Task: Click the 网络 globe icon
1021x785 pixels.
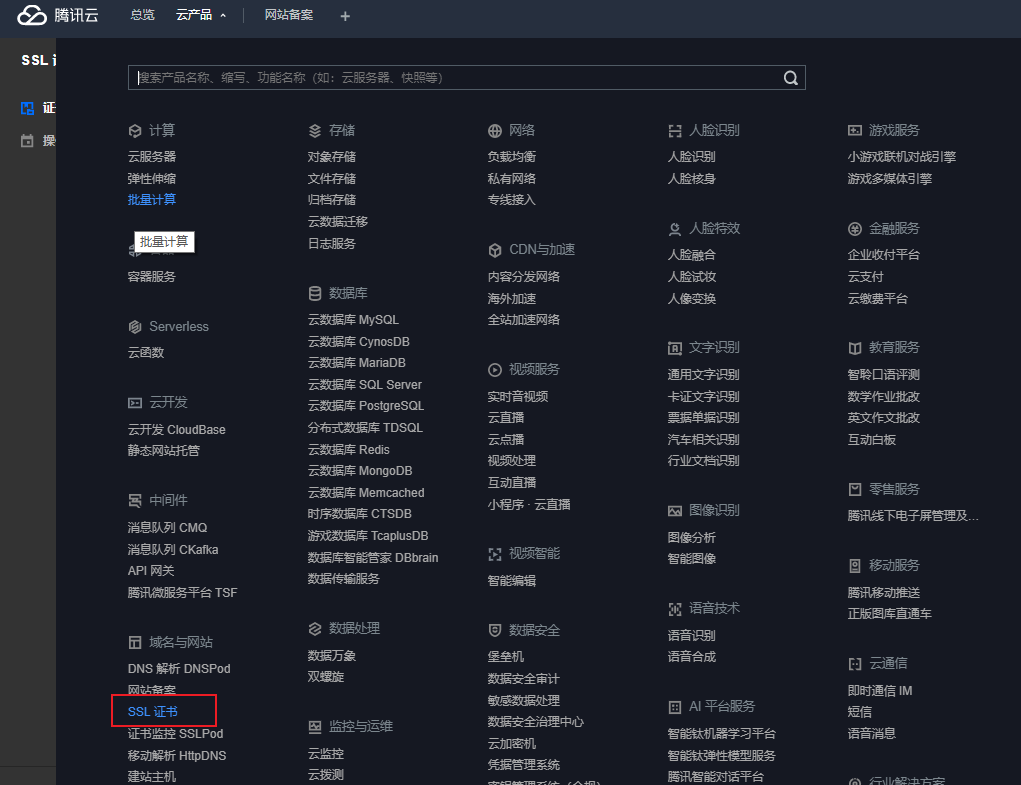Action: [495, 131]
